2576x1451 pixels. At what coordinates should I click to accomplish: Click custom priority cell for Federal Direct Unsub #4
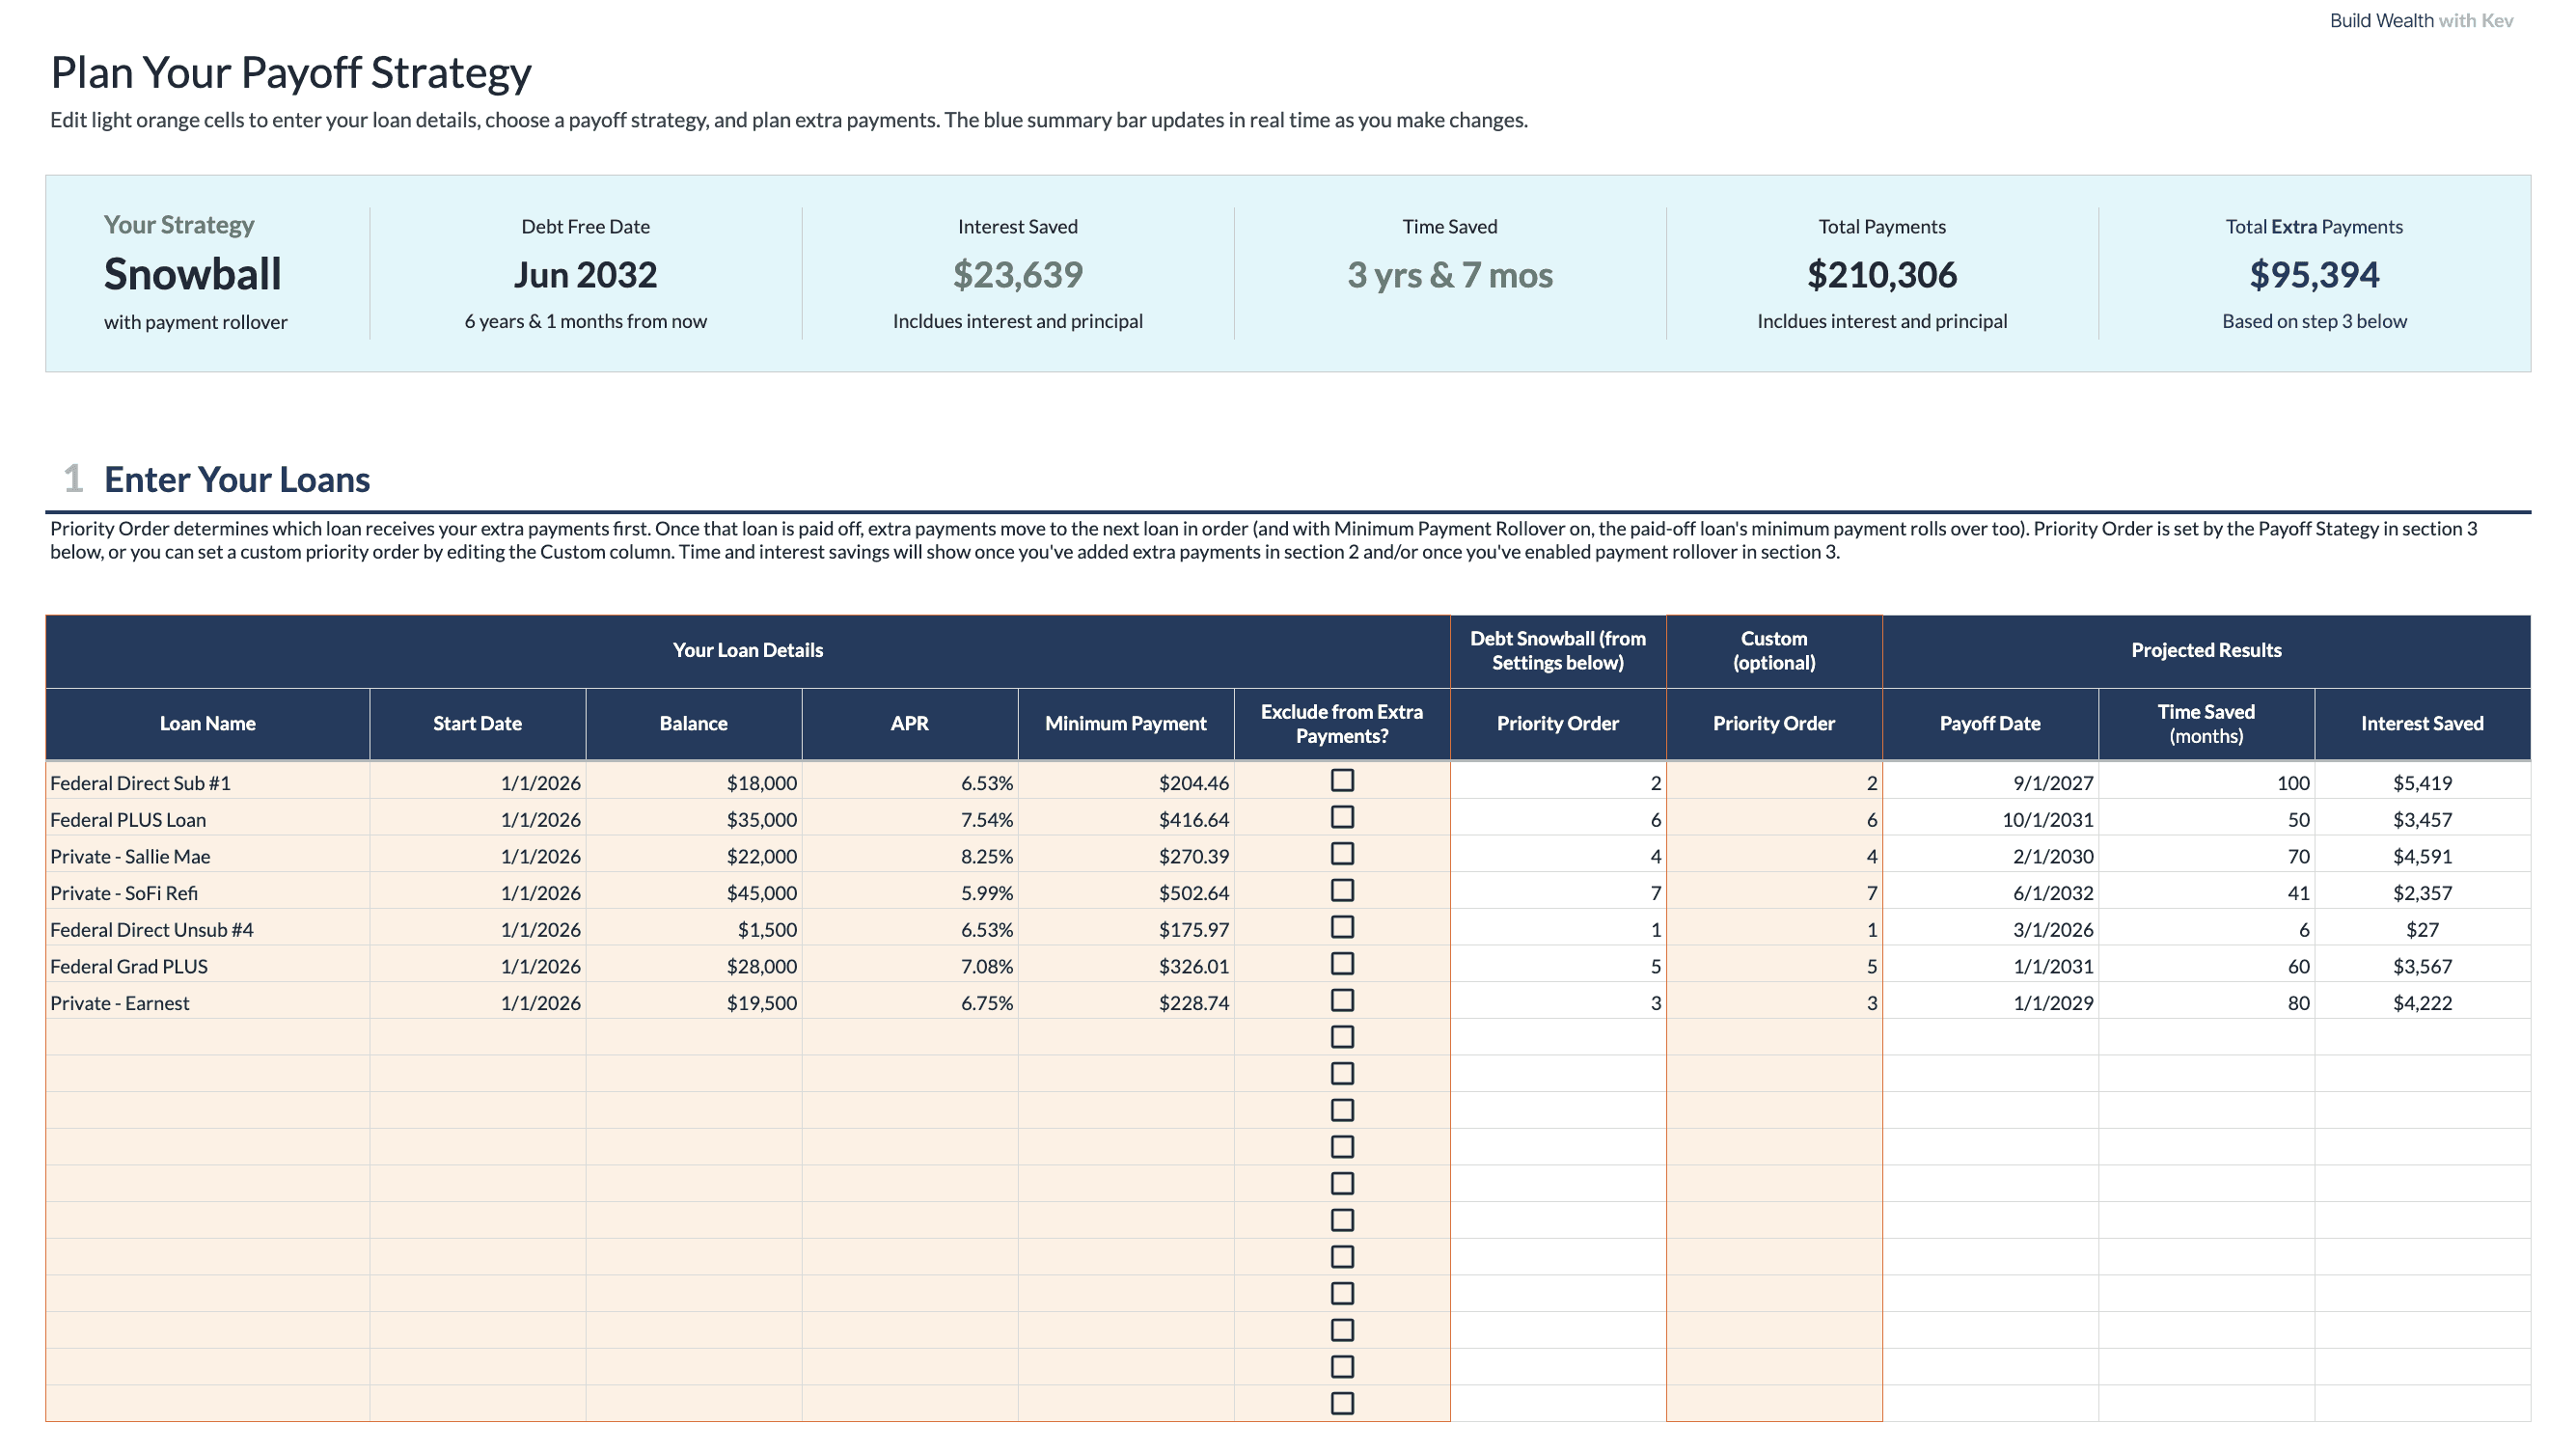pos(1773,930)
